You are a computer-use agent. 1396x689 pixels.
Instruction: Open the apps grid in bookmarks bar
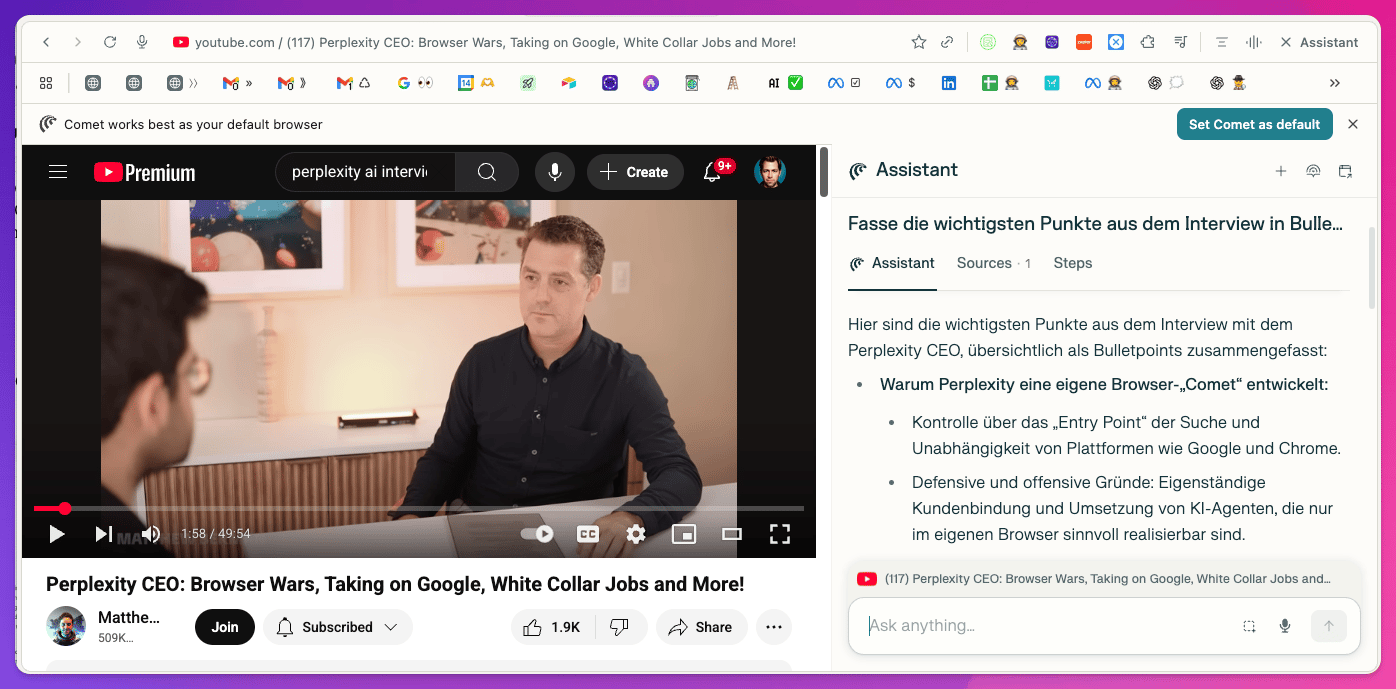[46, 83]
